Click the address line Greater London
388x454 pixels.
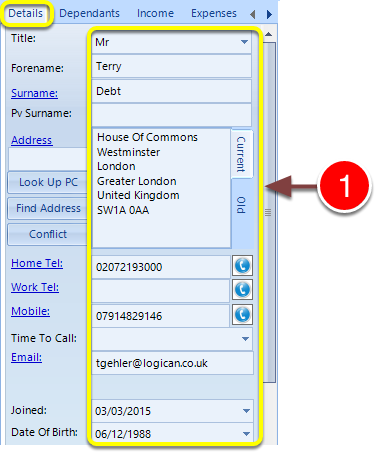137,181
